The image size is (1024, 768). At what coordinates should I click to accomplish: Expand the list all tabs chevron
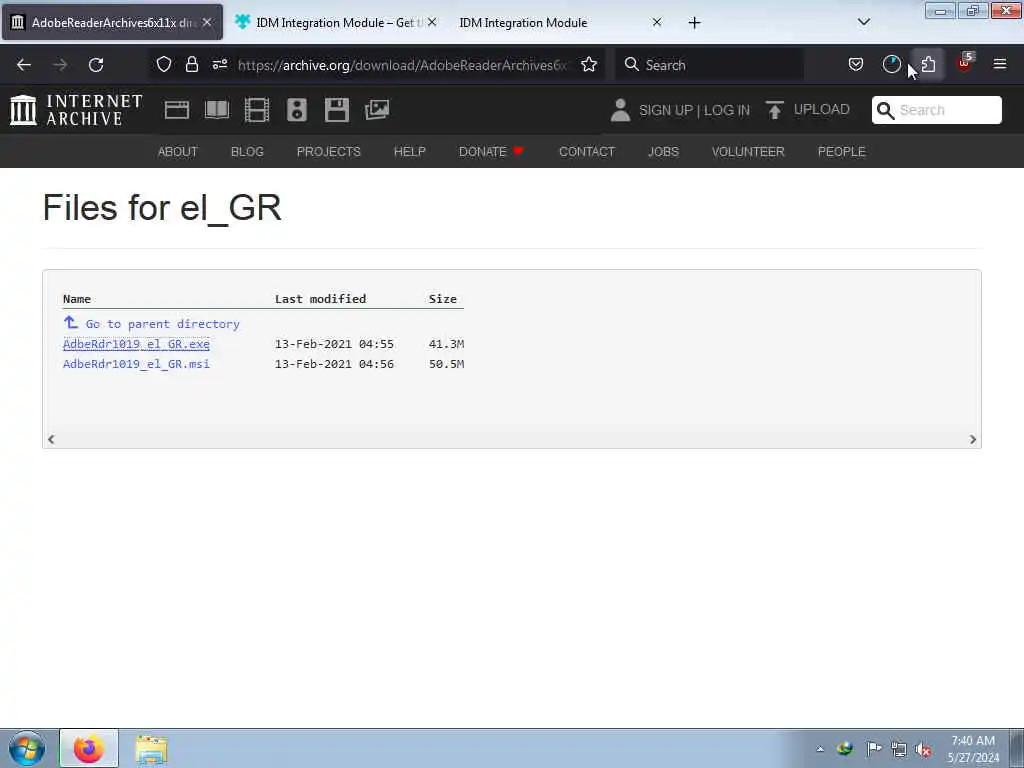pyautogui.click(x=863, y=22)
